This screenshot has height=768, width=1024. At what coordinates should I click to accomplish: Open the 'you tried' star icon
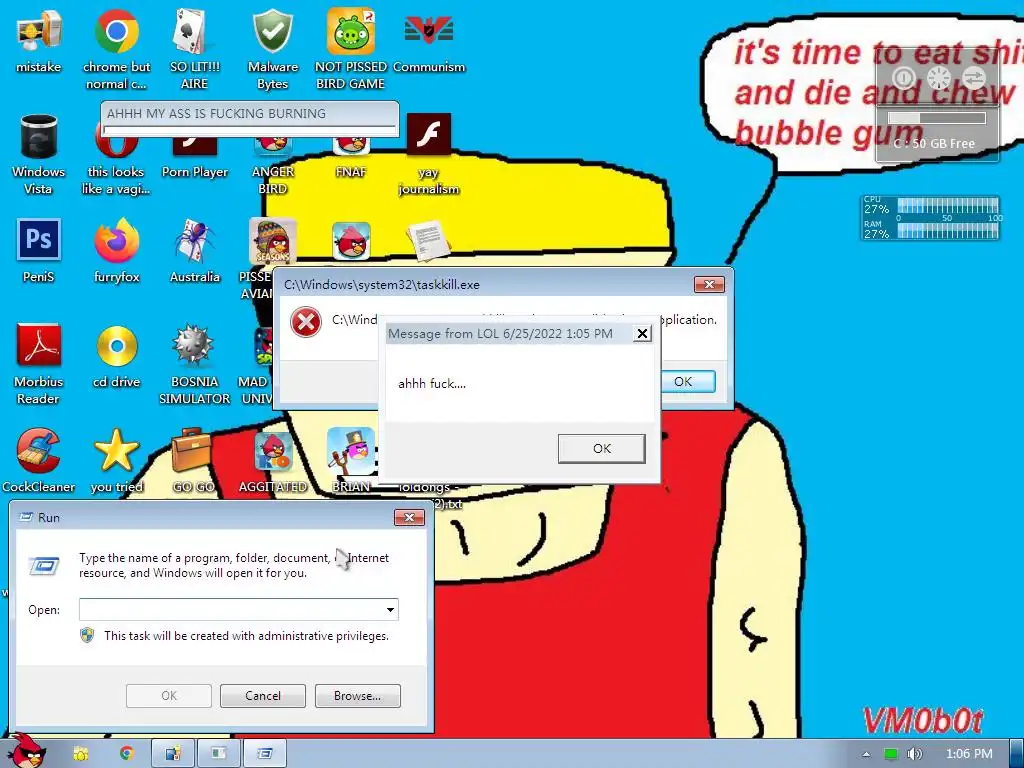point(116,461)
